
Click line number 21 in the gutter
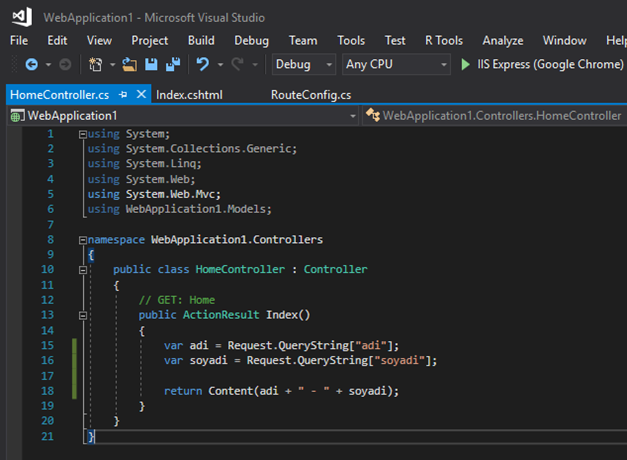pos(47,436)
